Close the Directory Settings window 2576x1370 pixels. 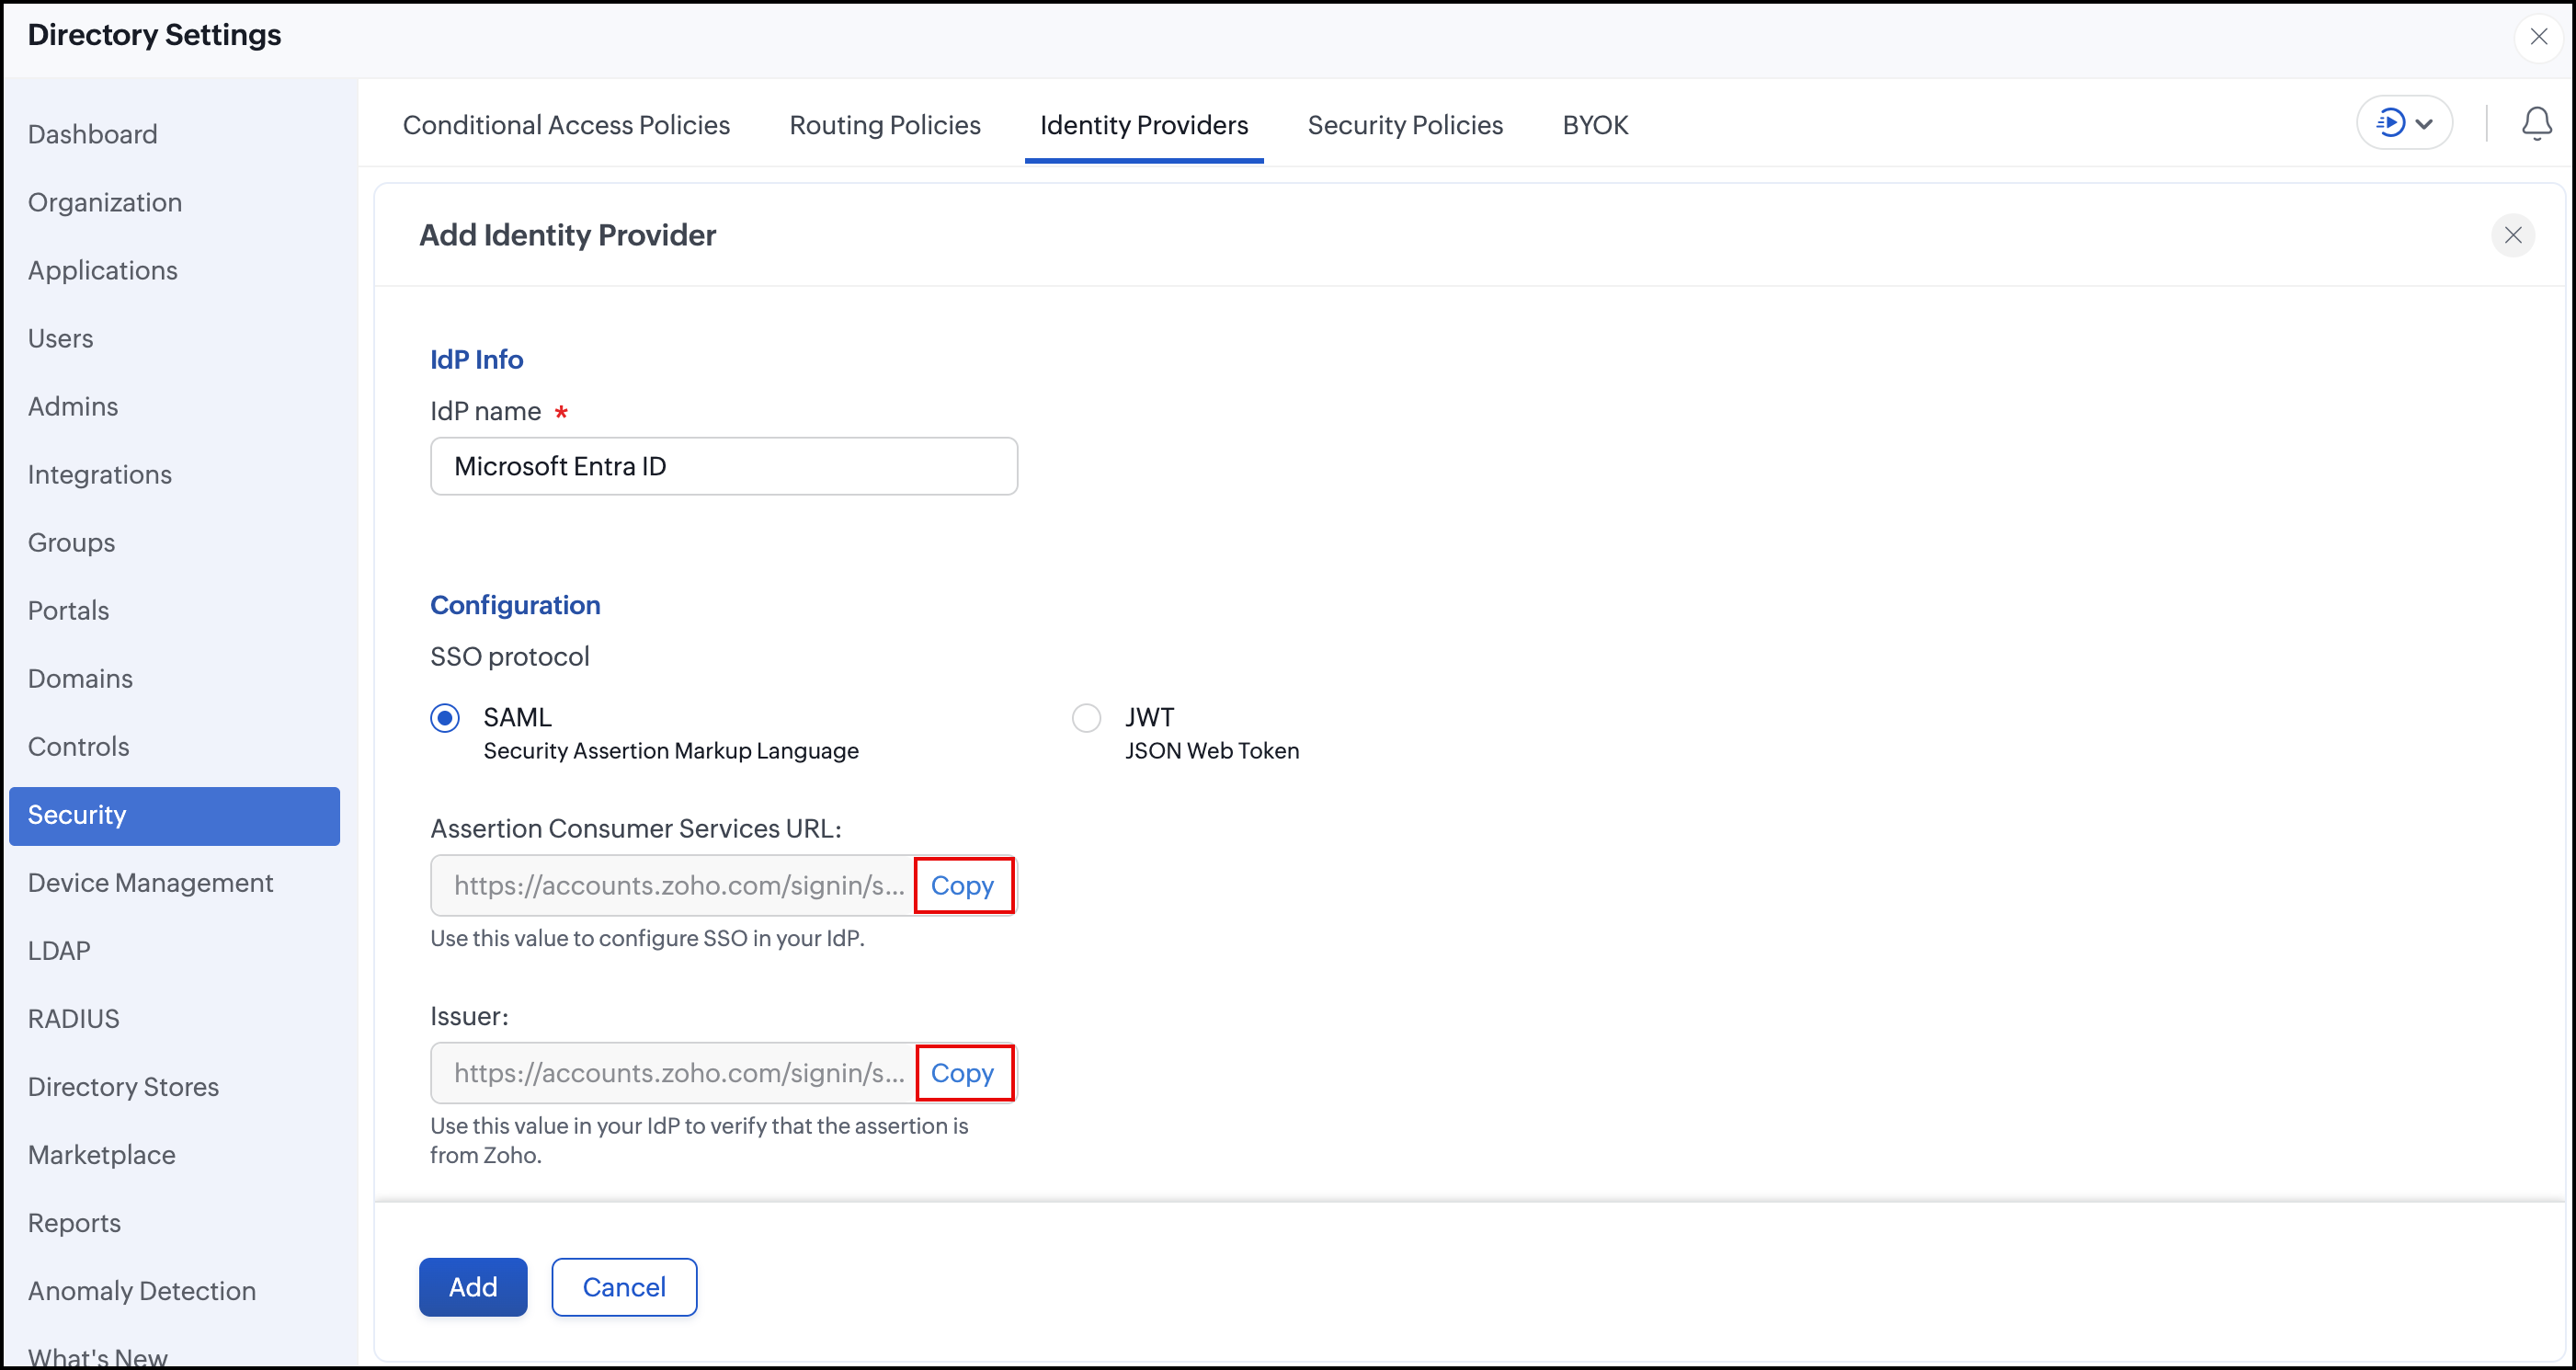tap(2538, 37)
